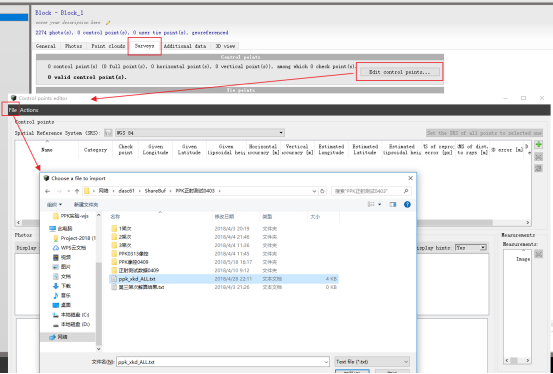Click the help question mark icon
This screenshot has width=553, height=374.
[x=407, y=205]
